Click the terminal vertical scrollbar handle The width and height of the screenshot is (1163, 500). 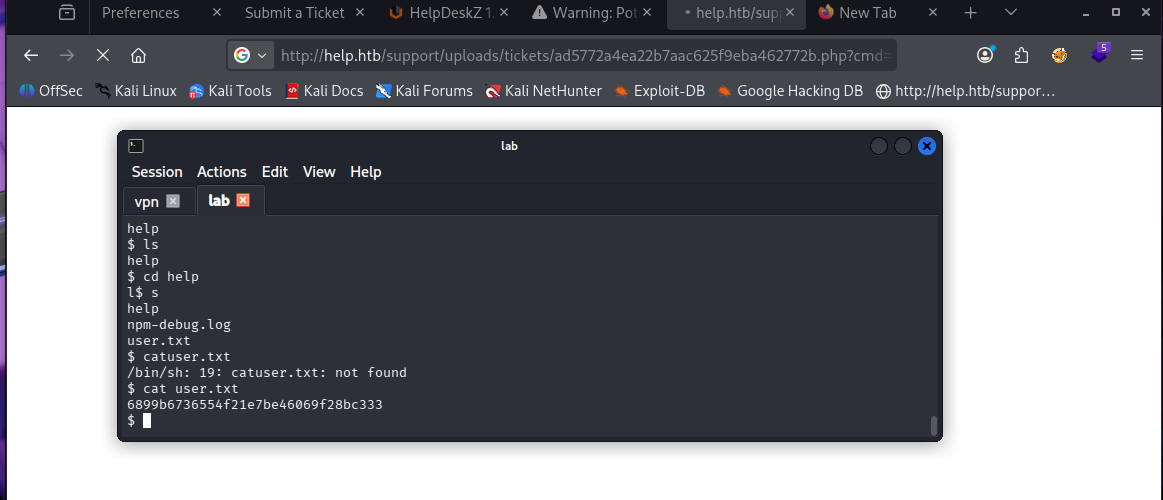pyautogui.click(x=934, y=426)
